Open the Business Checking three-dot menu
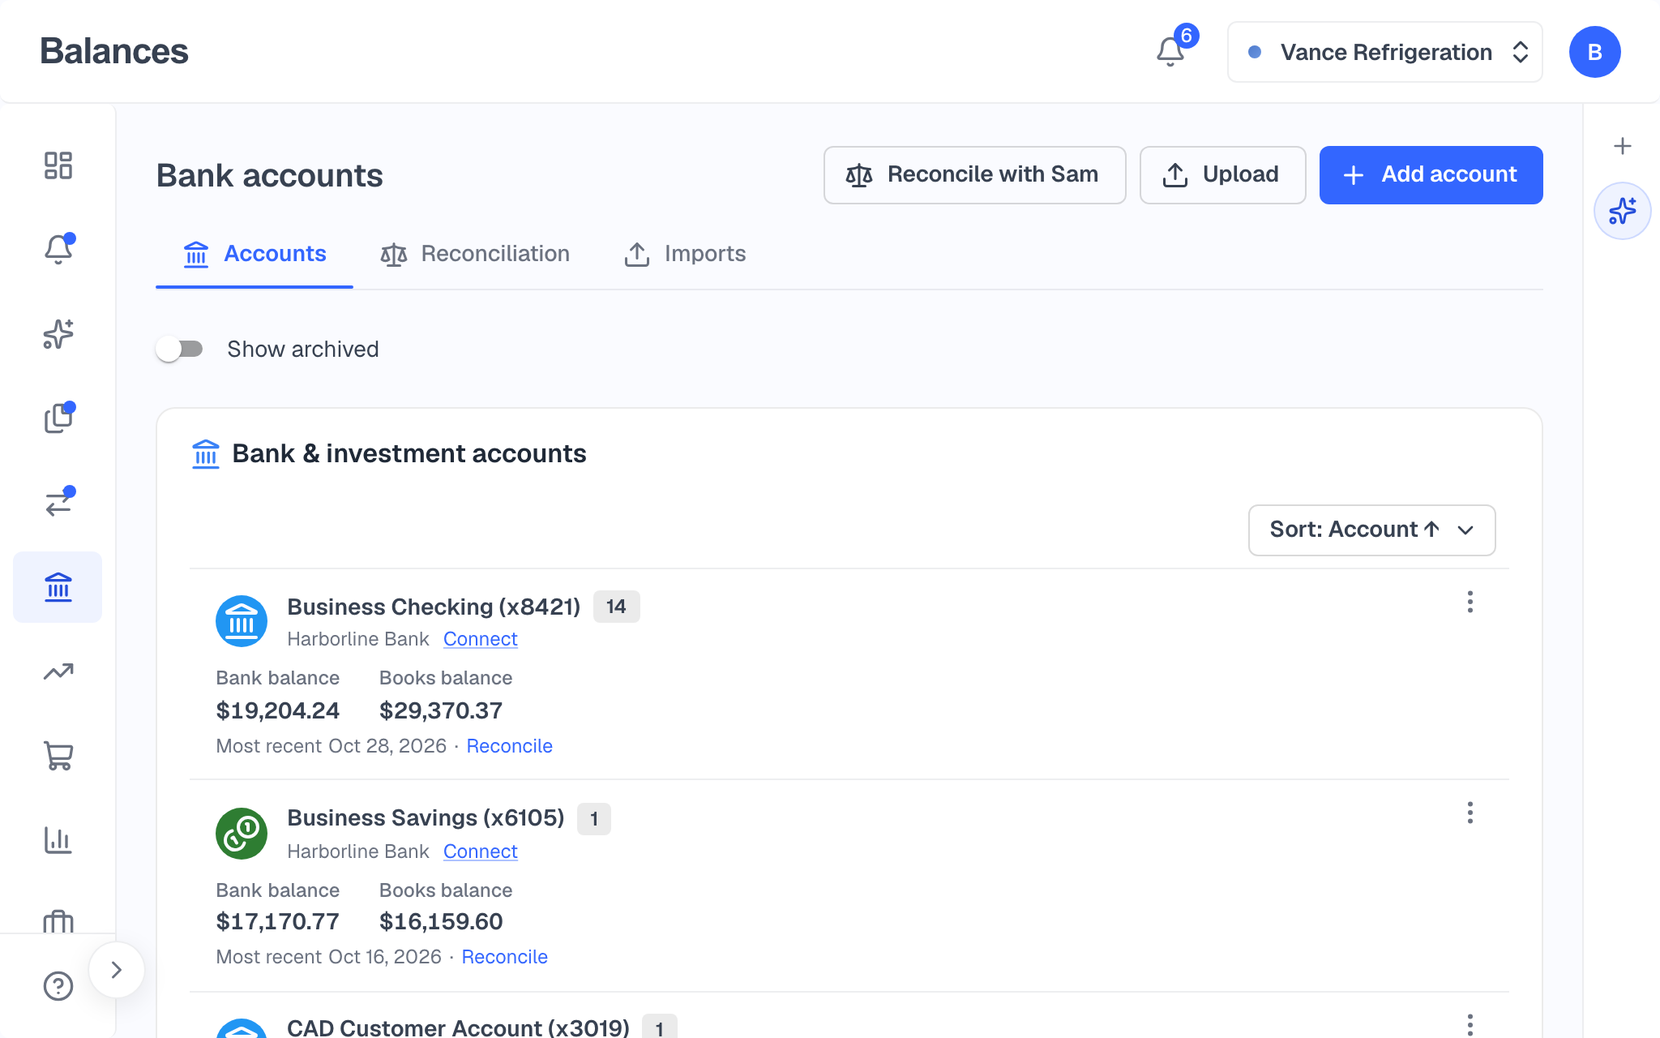This screenshot has height=1038, width=1660. pos(1469,602)
